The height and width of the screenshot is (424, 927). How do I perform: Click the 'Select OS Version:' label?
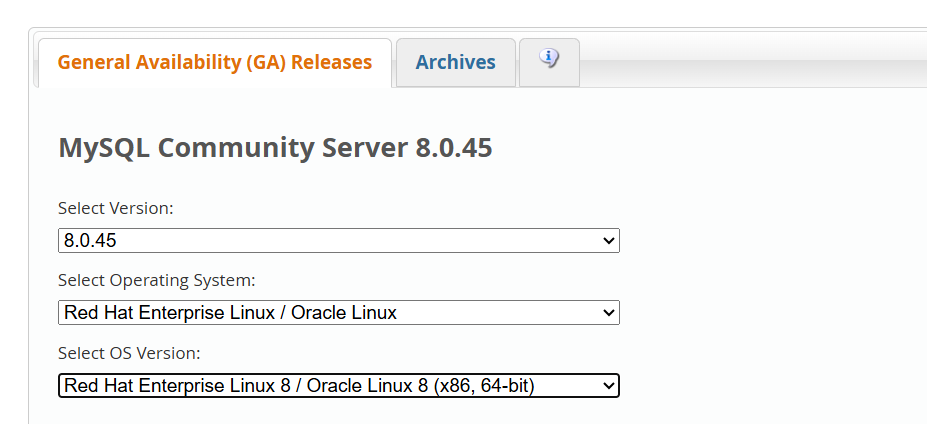tap(129, 354)
